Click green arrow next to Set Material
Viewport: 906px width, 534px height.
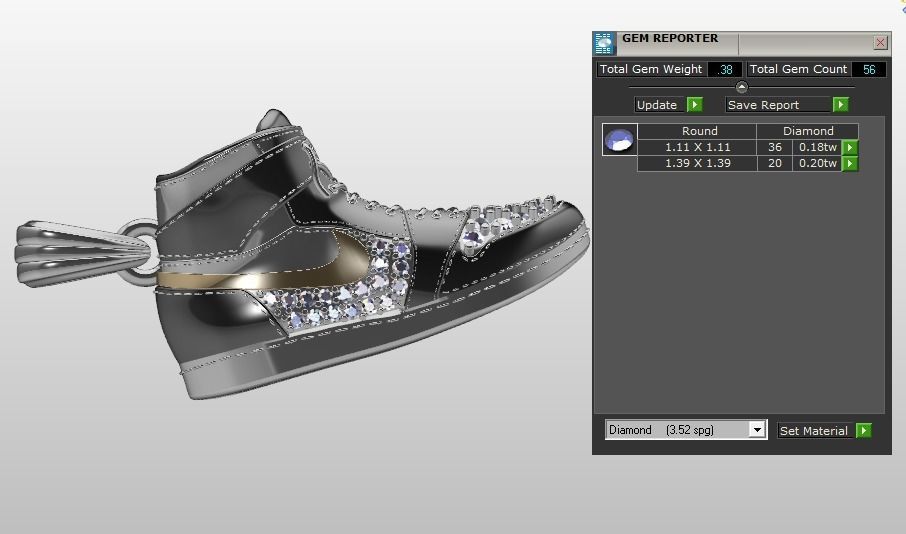coord(864,431)
